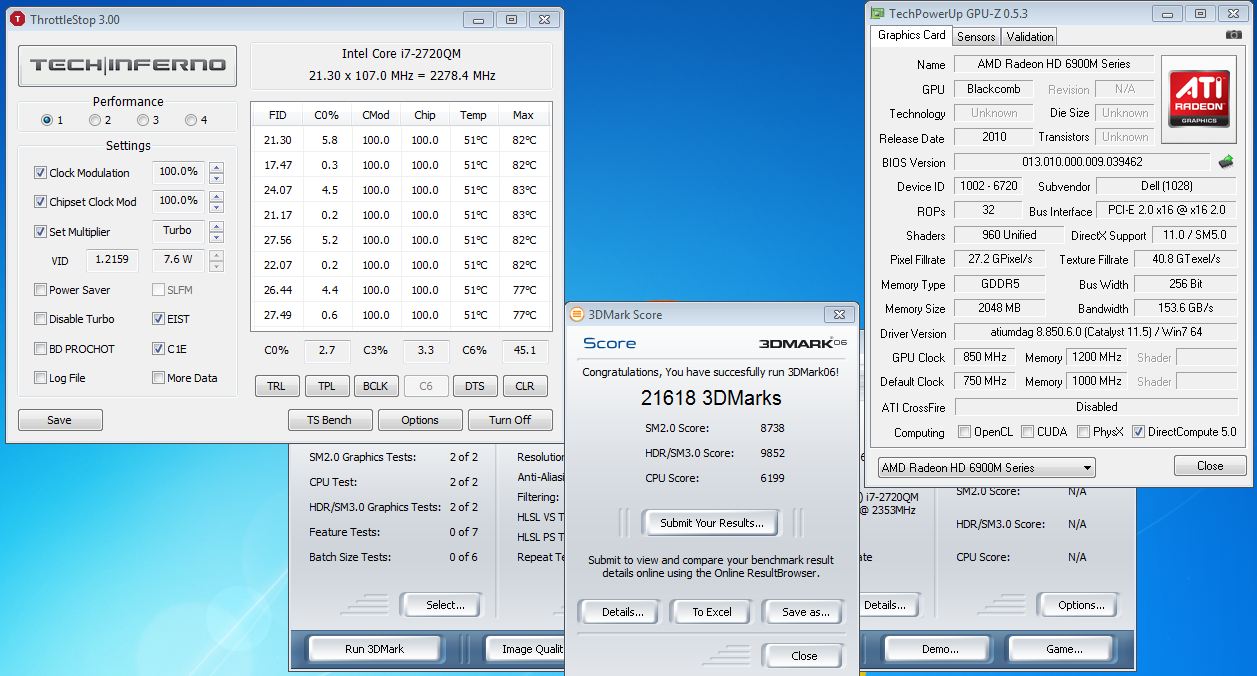1257x676 pixels.
Task: Check the More Data option
Action: [x=158, y=378]
